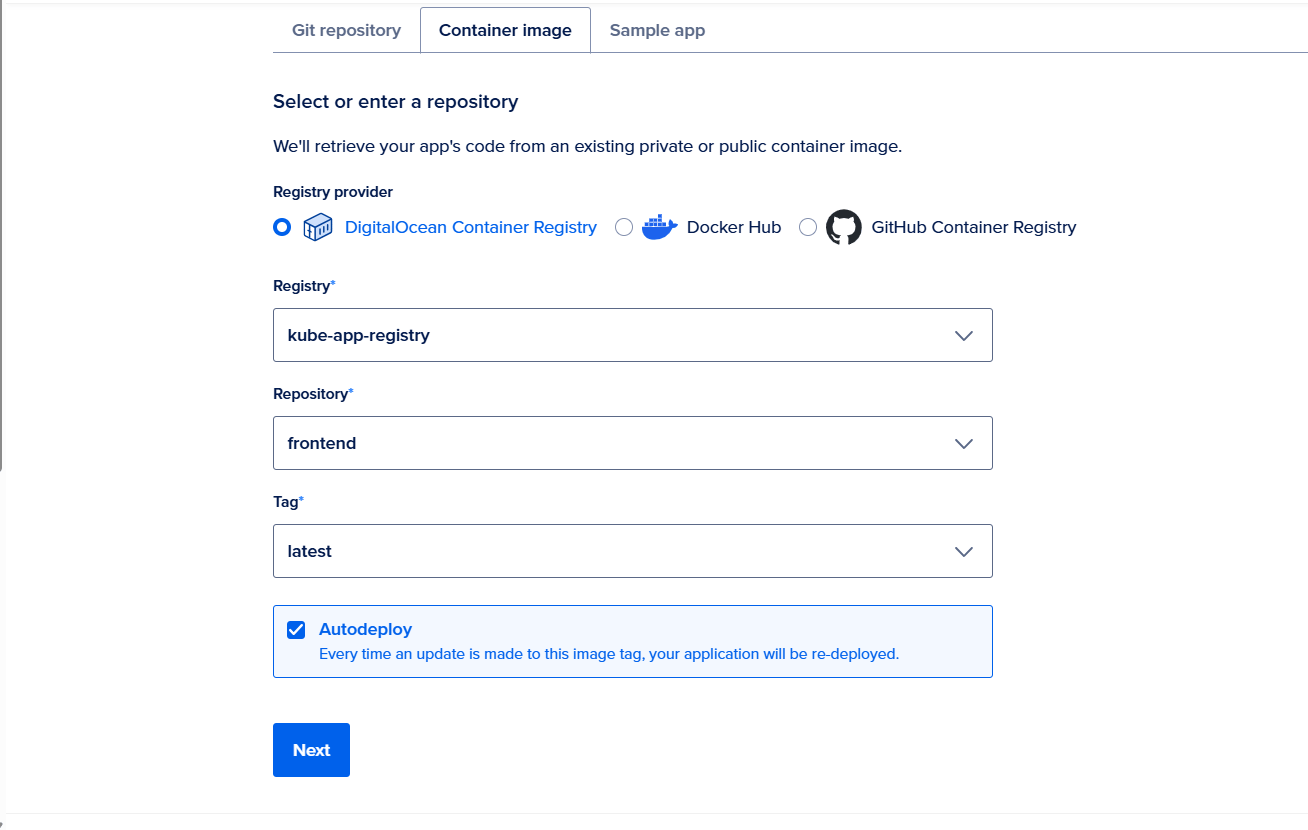Click the Next button
The height and width of the screenshot is (830, 1308).
pyautogui.click(x=311, y=750)
